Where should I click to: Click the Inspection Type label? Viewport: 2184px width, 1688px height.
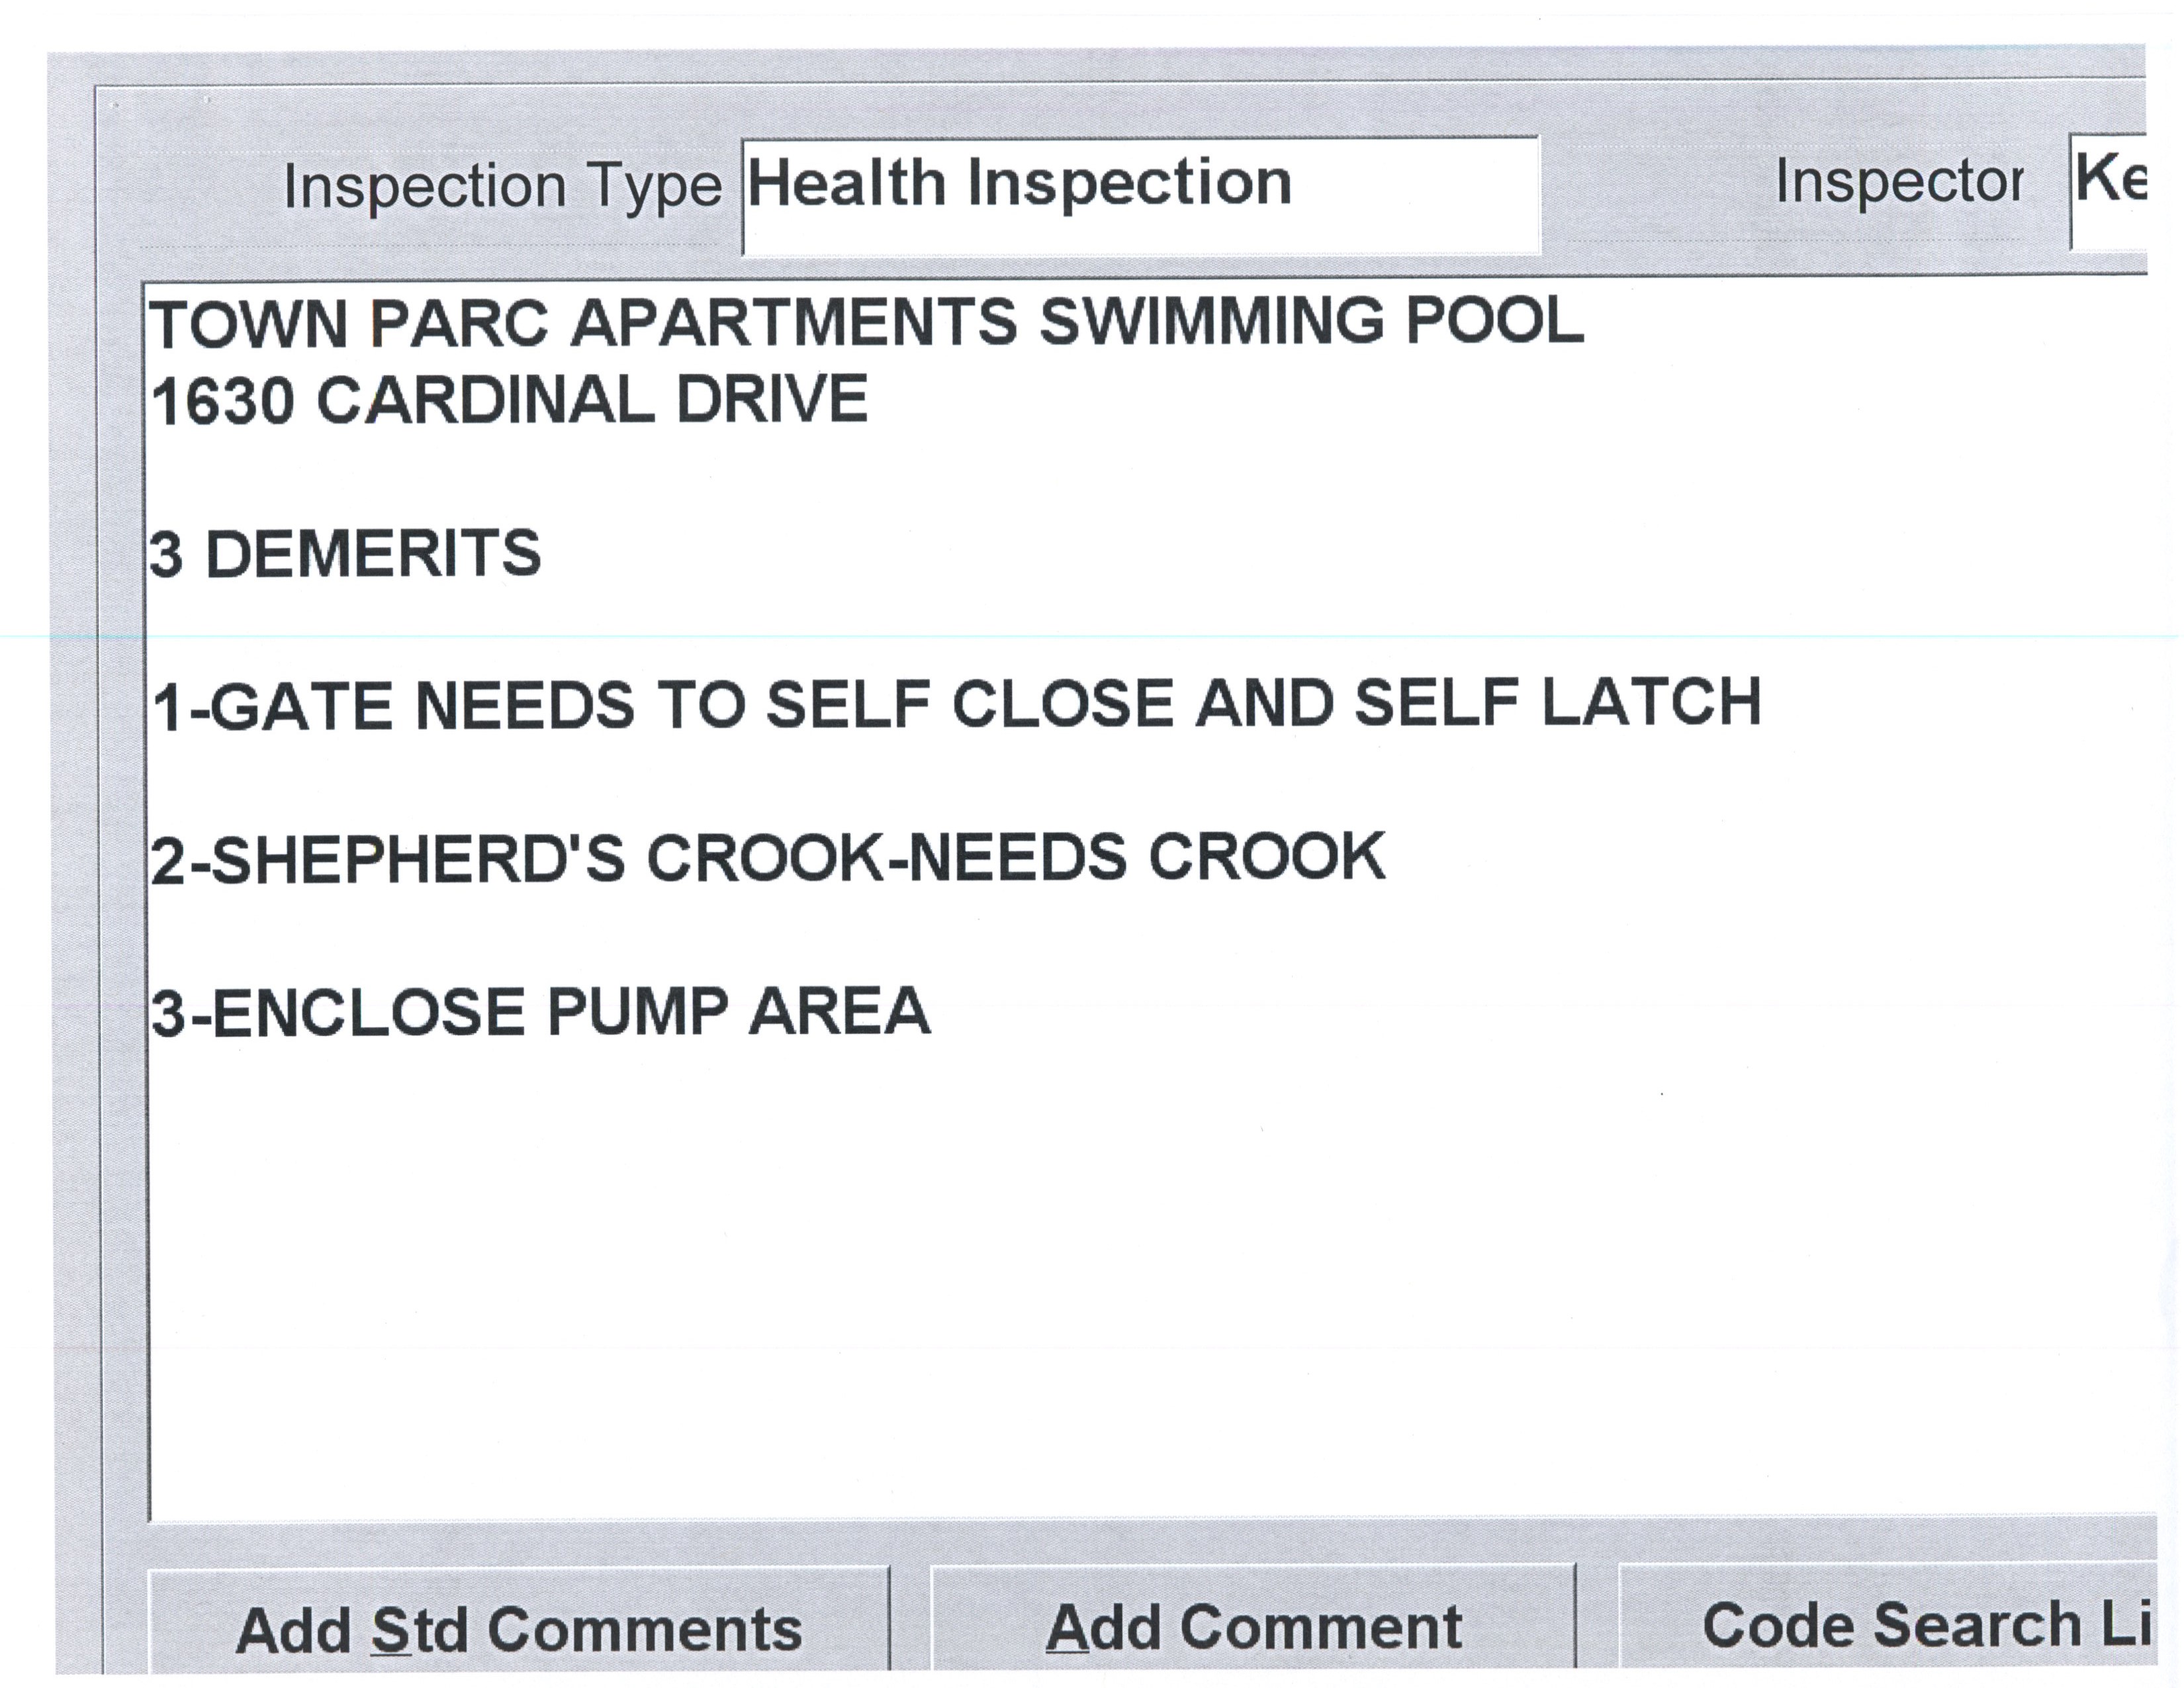coord(502,187)
